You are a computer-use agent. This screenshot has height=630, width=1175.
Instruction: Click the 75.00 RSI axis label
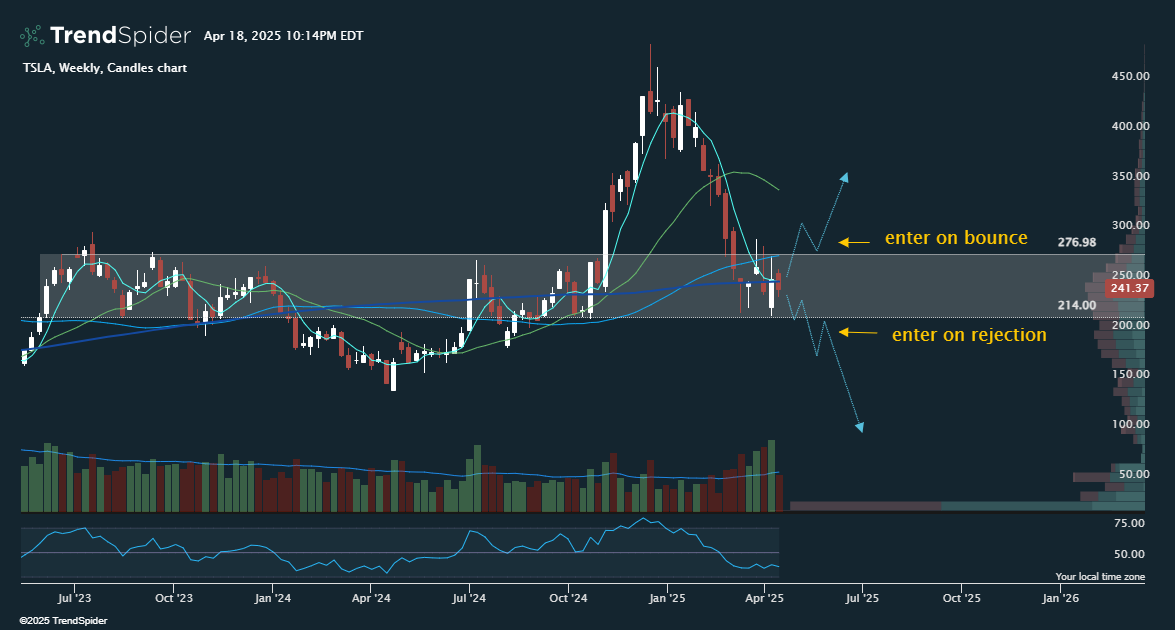(1129, 523)
